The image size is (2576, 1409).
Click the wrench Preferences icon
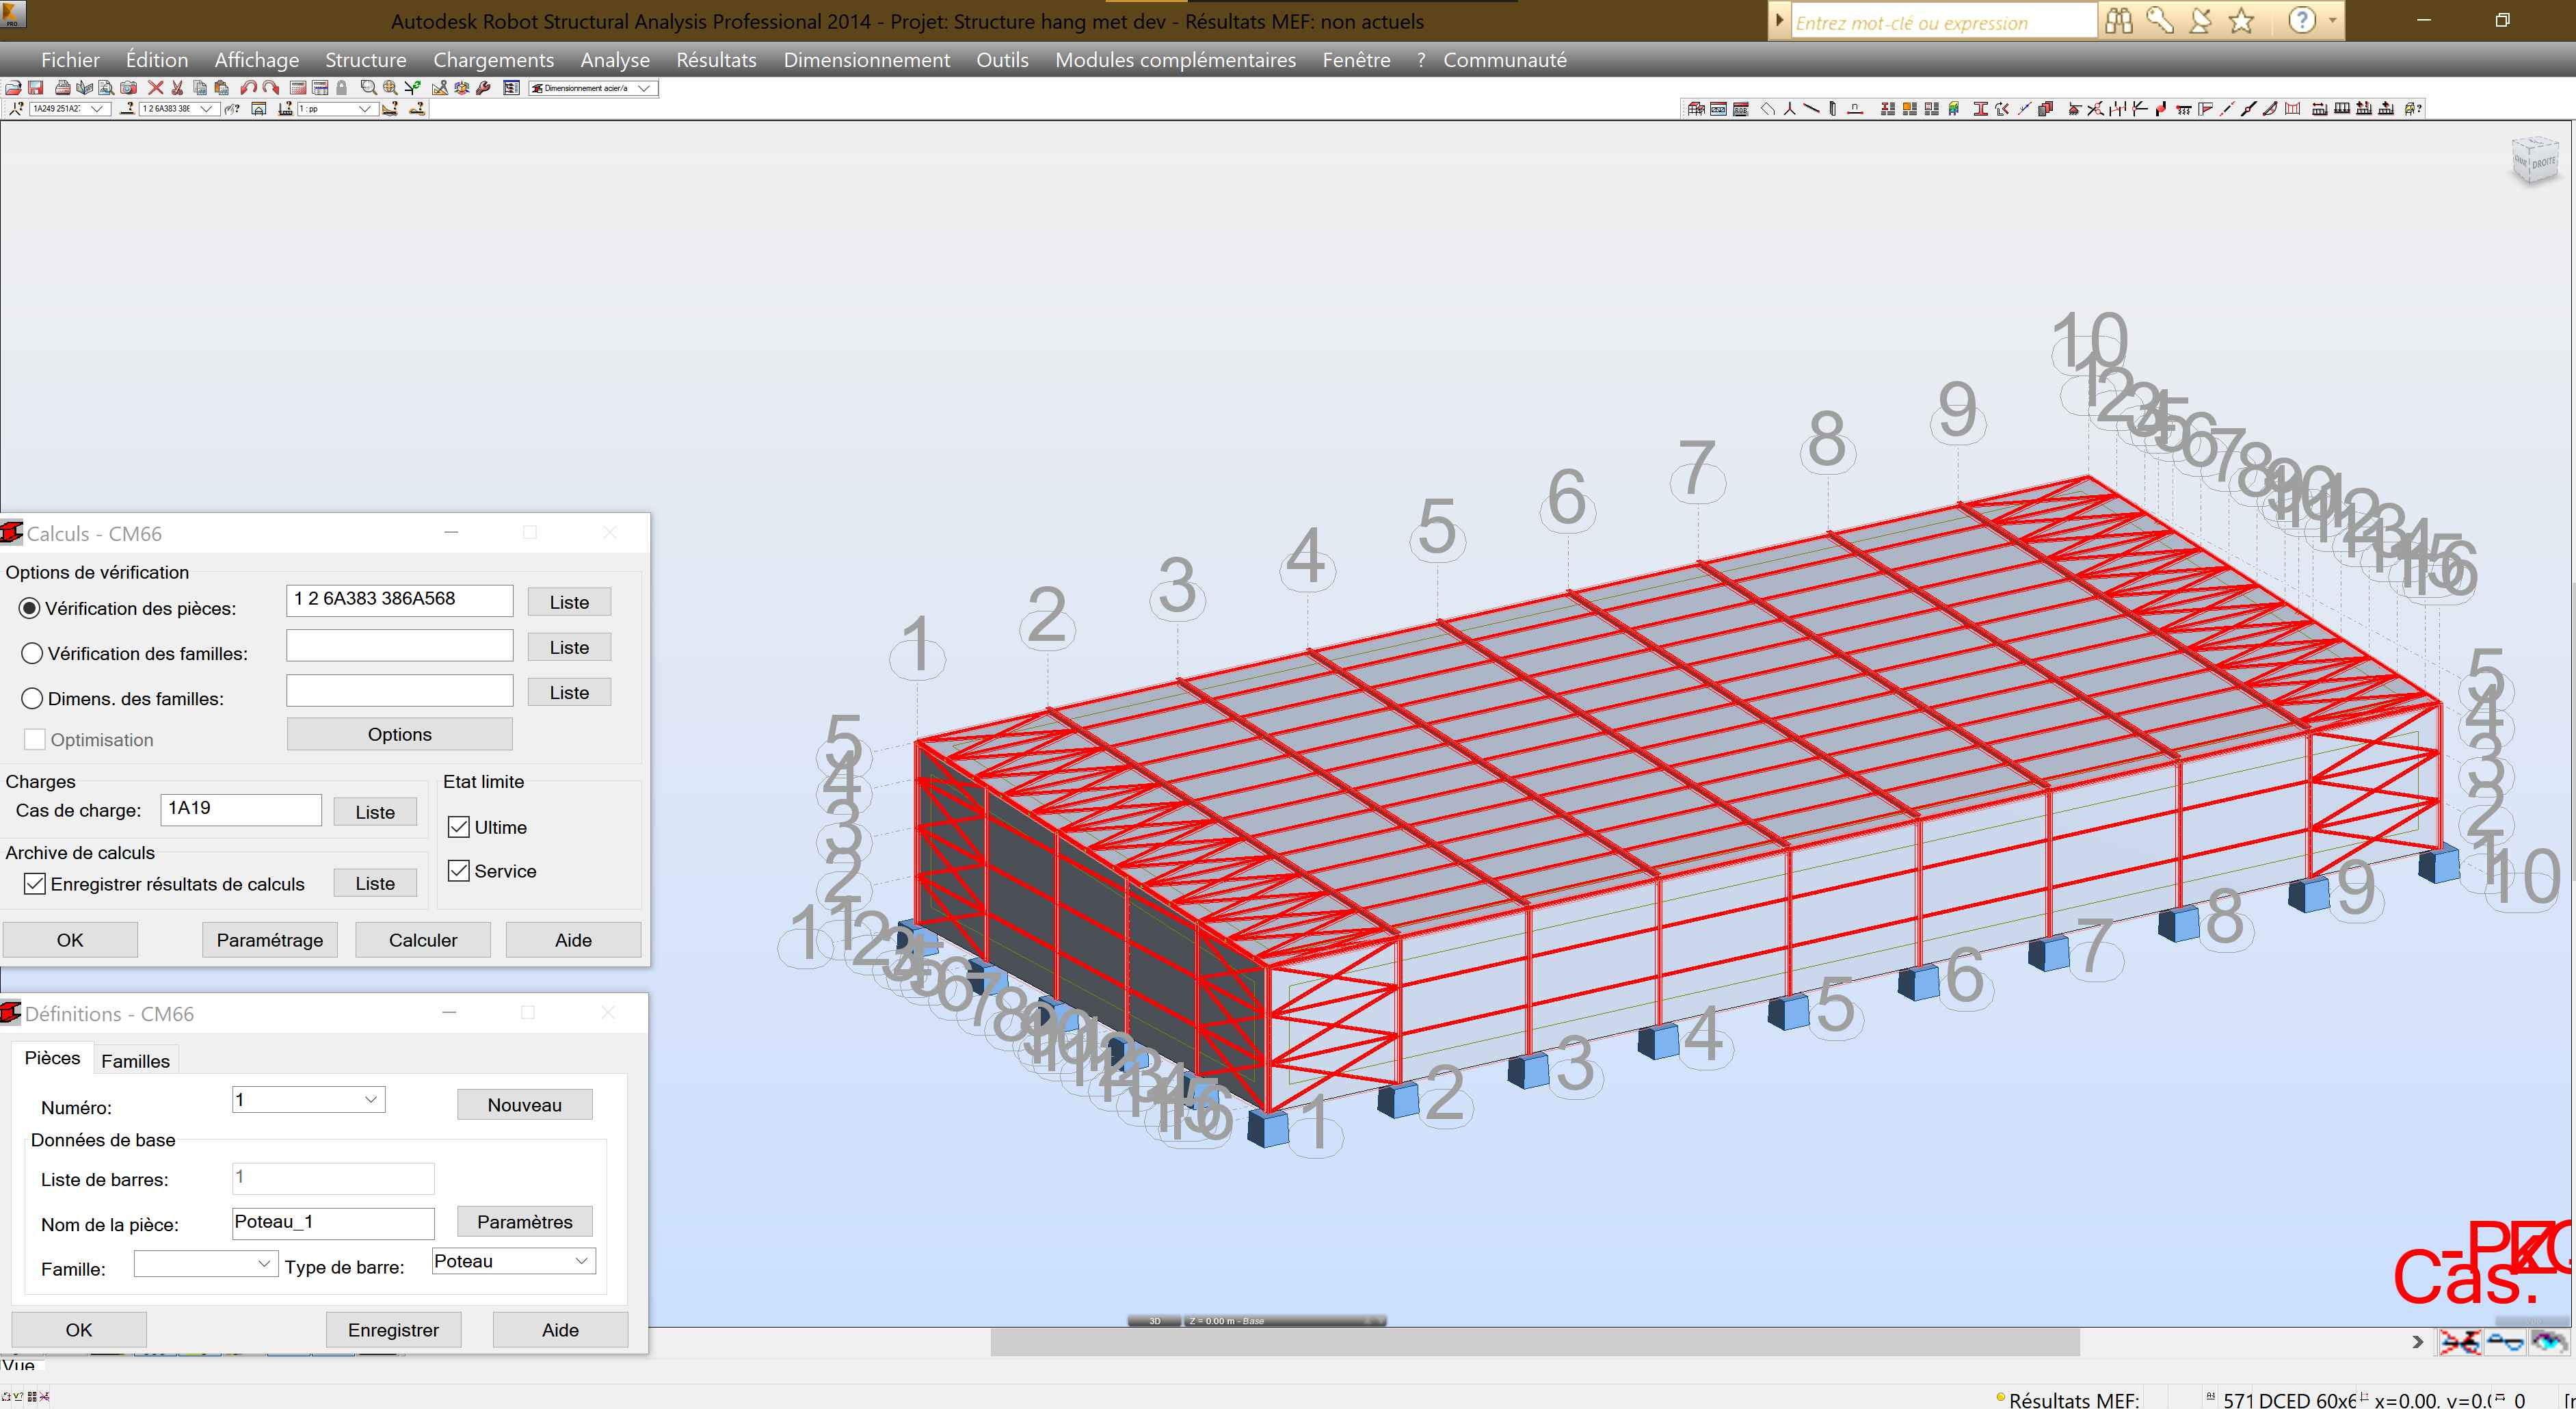(483, 88)
